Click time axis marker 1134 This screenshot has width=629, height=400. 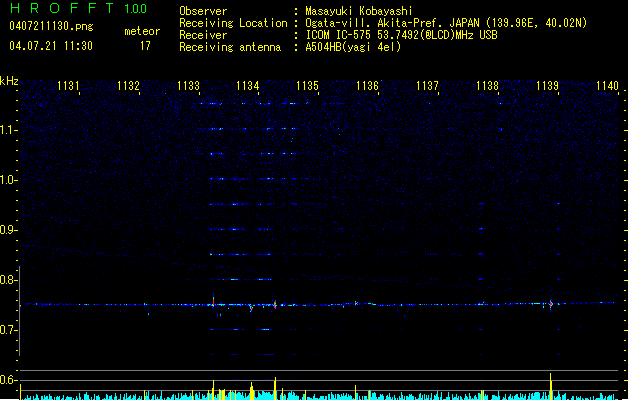248,86
